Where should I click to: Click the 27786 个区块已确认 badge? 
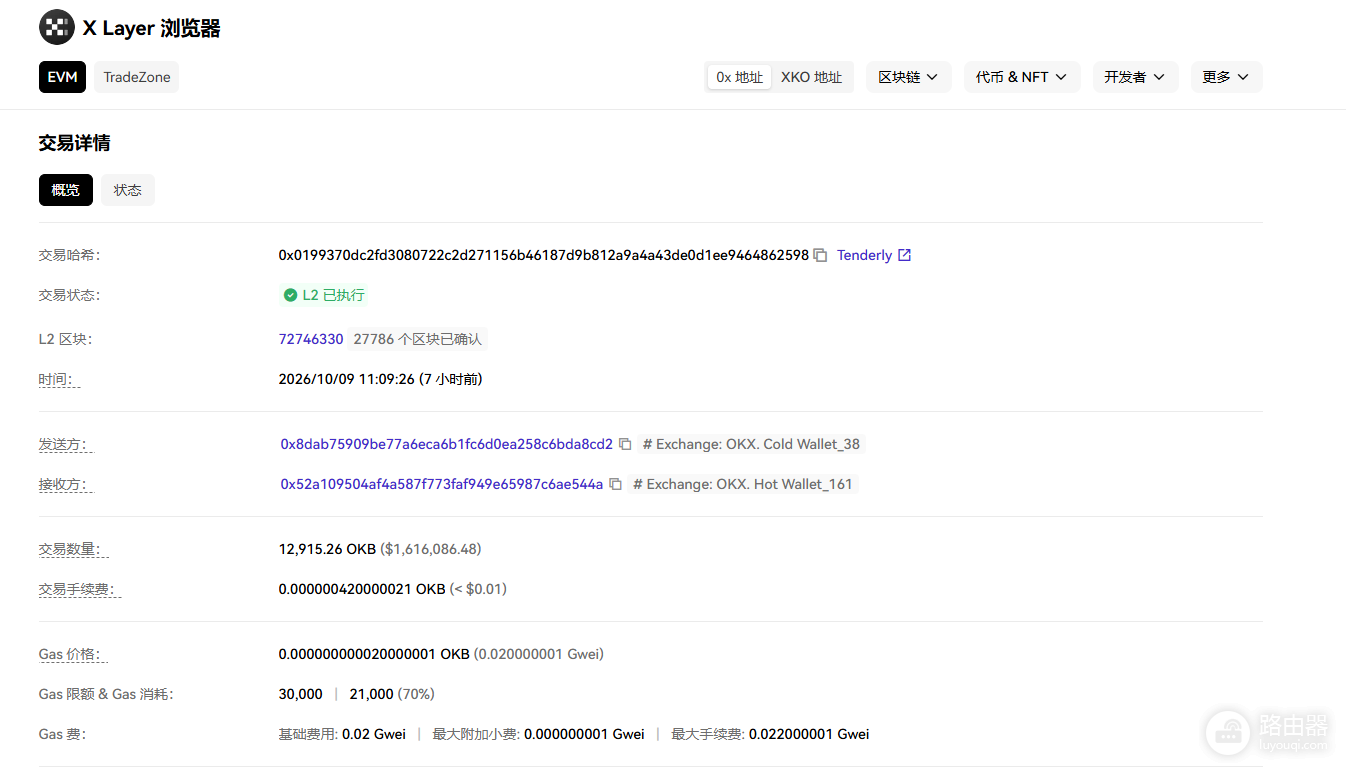pyautogui.click(x=418, y=339)
